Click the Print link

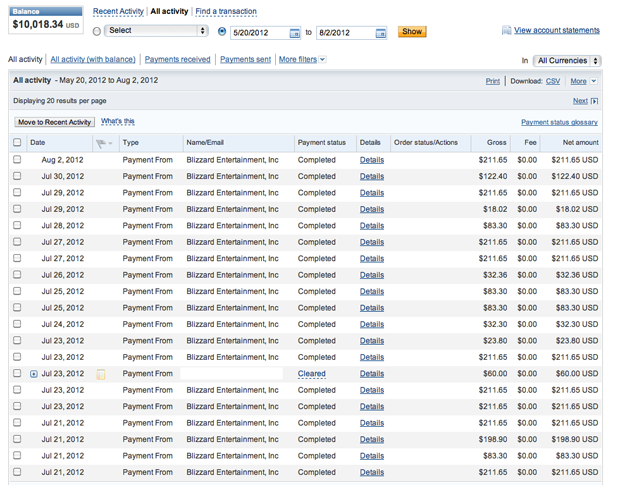[x=493, y=81]
